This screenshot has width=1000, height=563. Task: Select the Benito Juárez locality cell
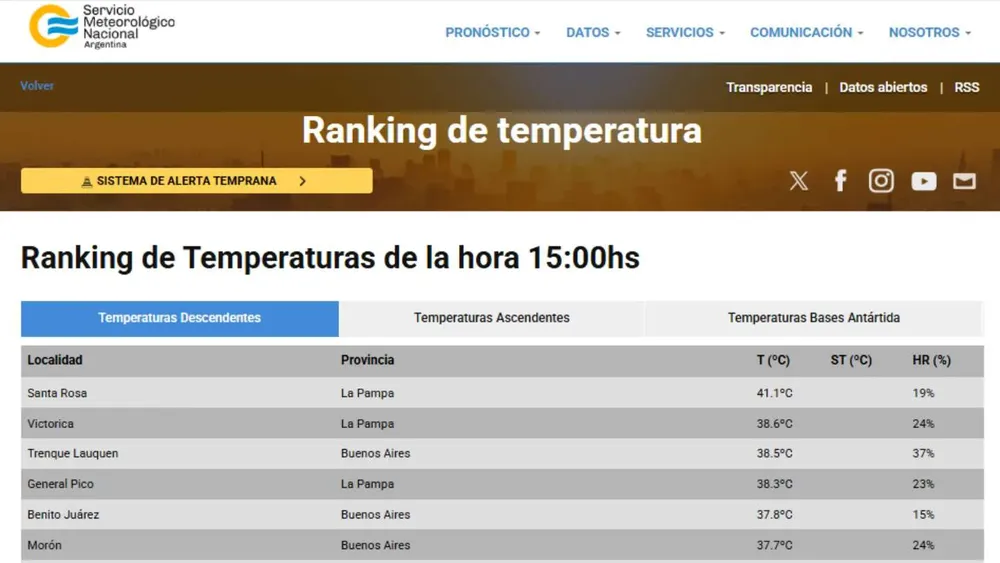(x=63, y=515)
